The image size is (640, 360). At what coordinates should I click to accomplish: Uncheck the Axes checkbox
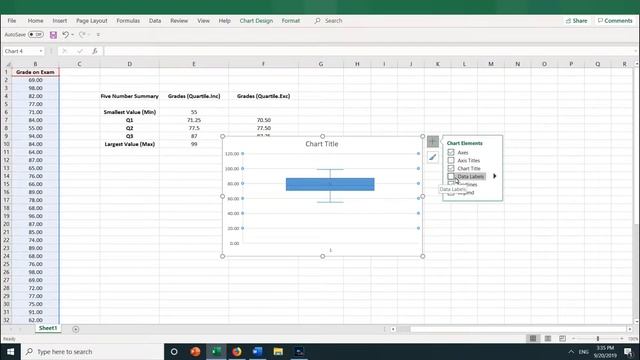coord(451,152)
